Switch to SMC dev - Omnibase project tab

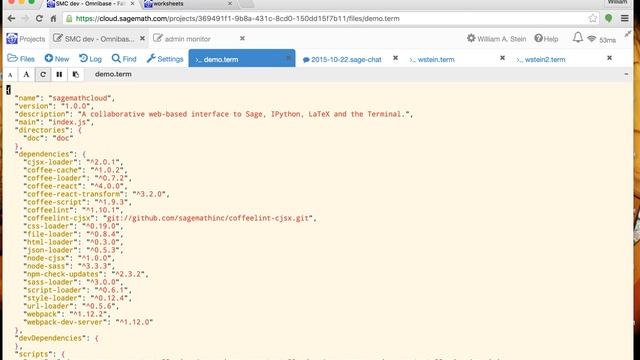94,39
